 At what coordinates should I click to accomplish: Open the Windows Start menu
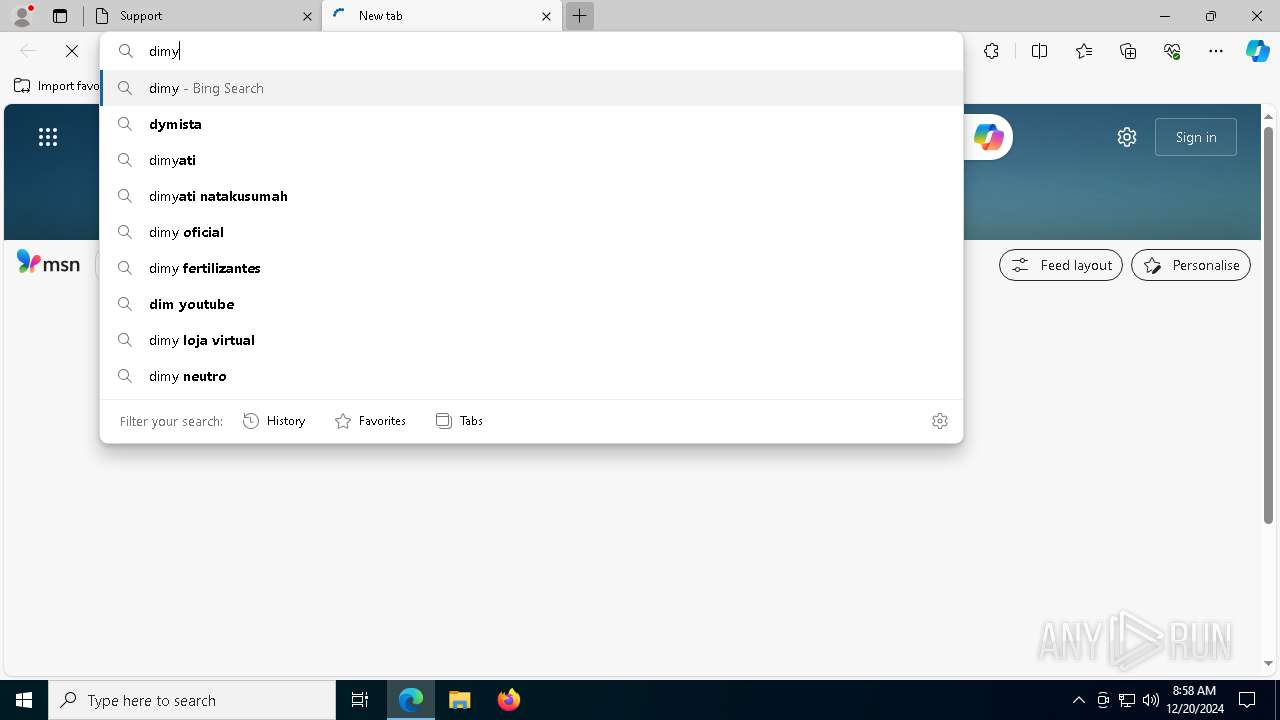click(x=24, y=700)
